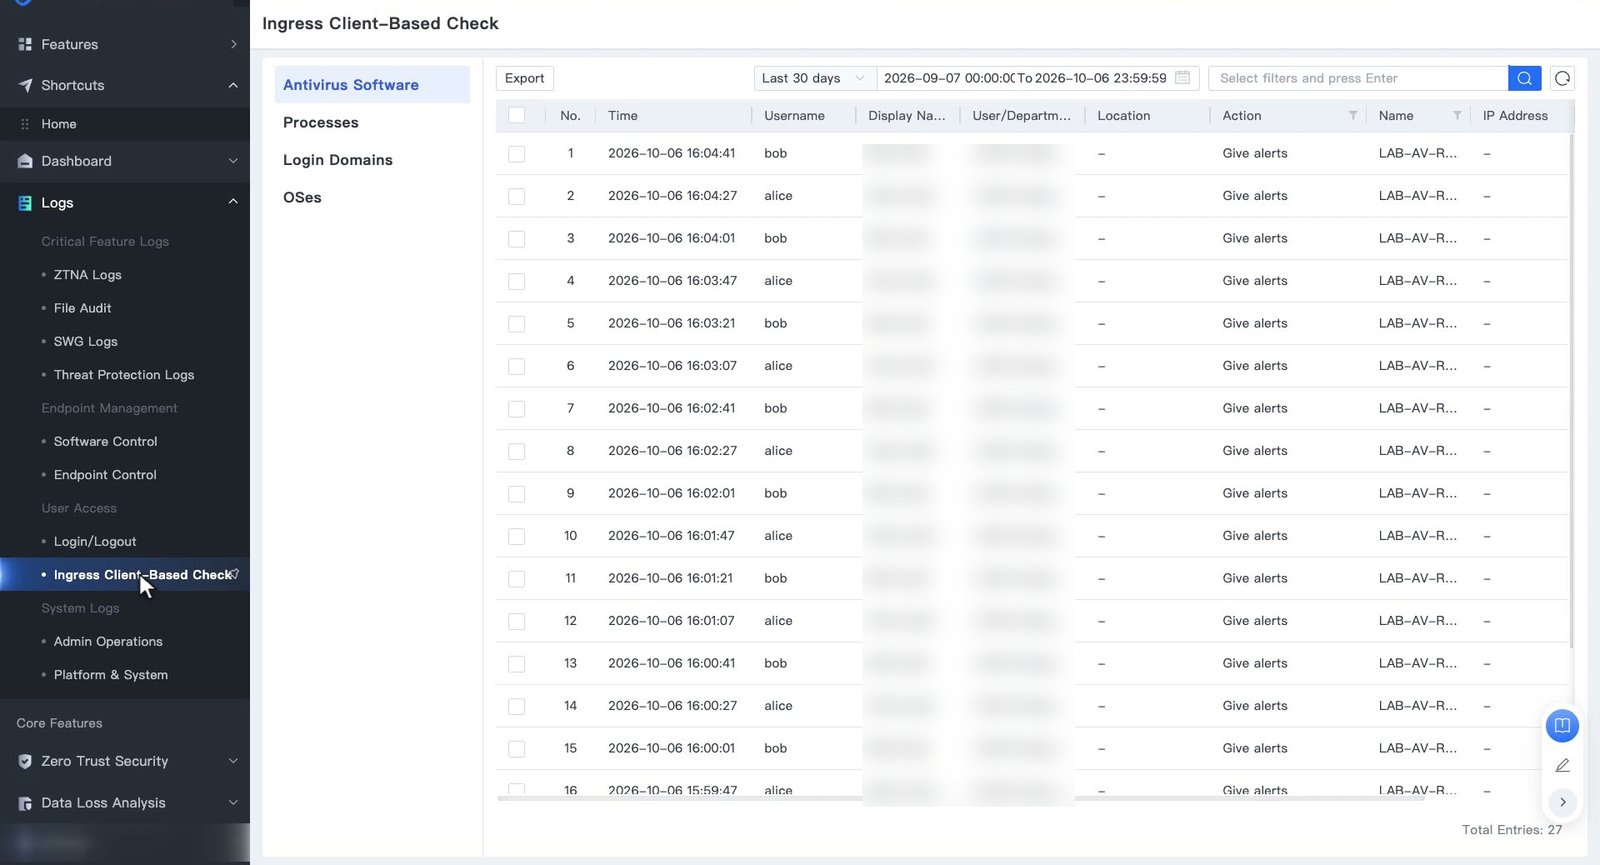Image resolution: width=1600 pixels, height=865 pixels.
Task: Click the Logs icon in sidebar
Action: 25,203
